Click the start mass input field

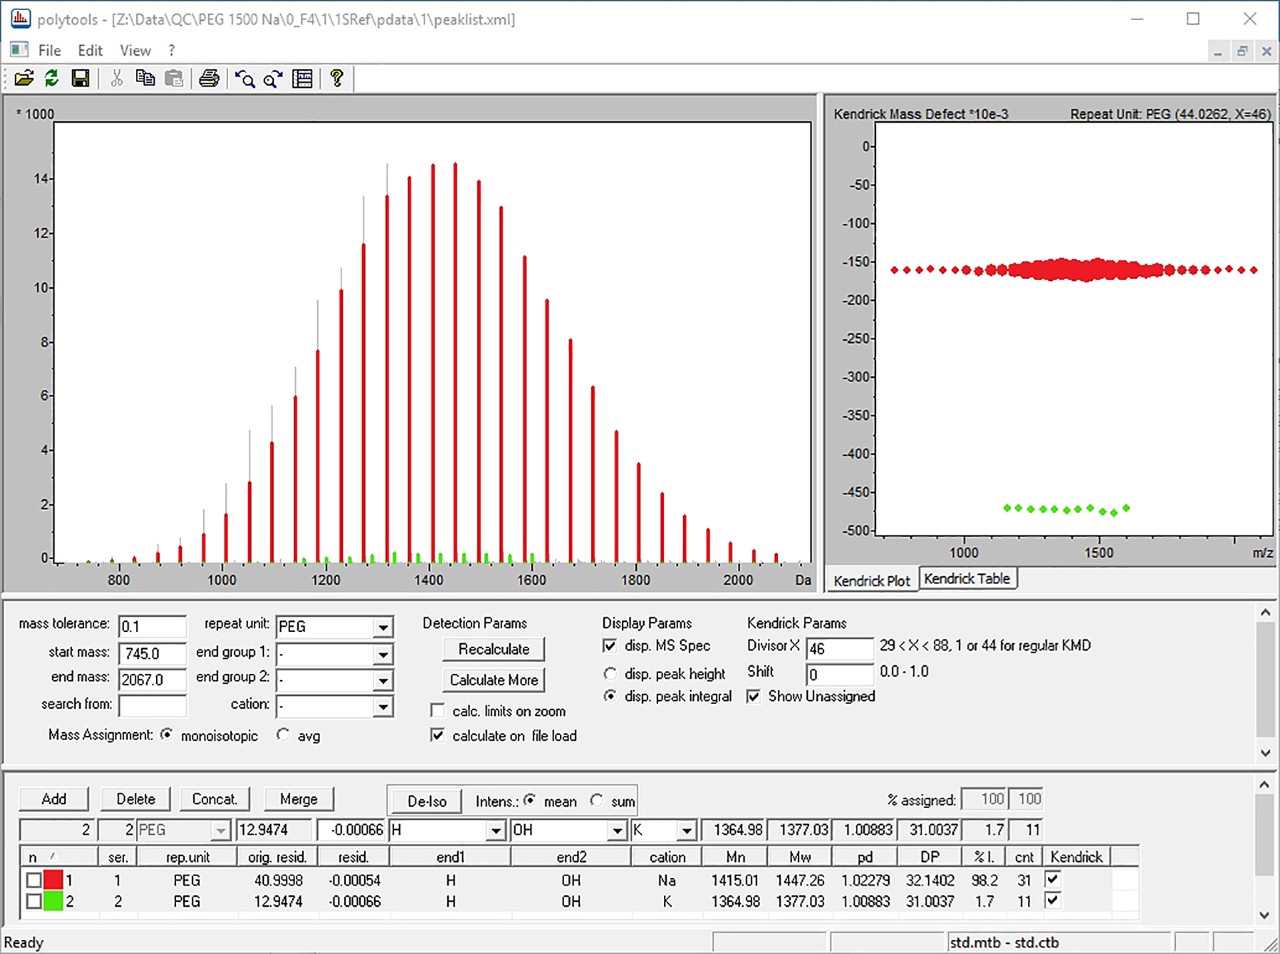(x=151, y=653)
